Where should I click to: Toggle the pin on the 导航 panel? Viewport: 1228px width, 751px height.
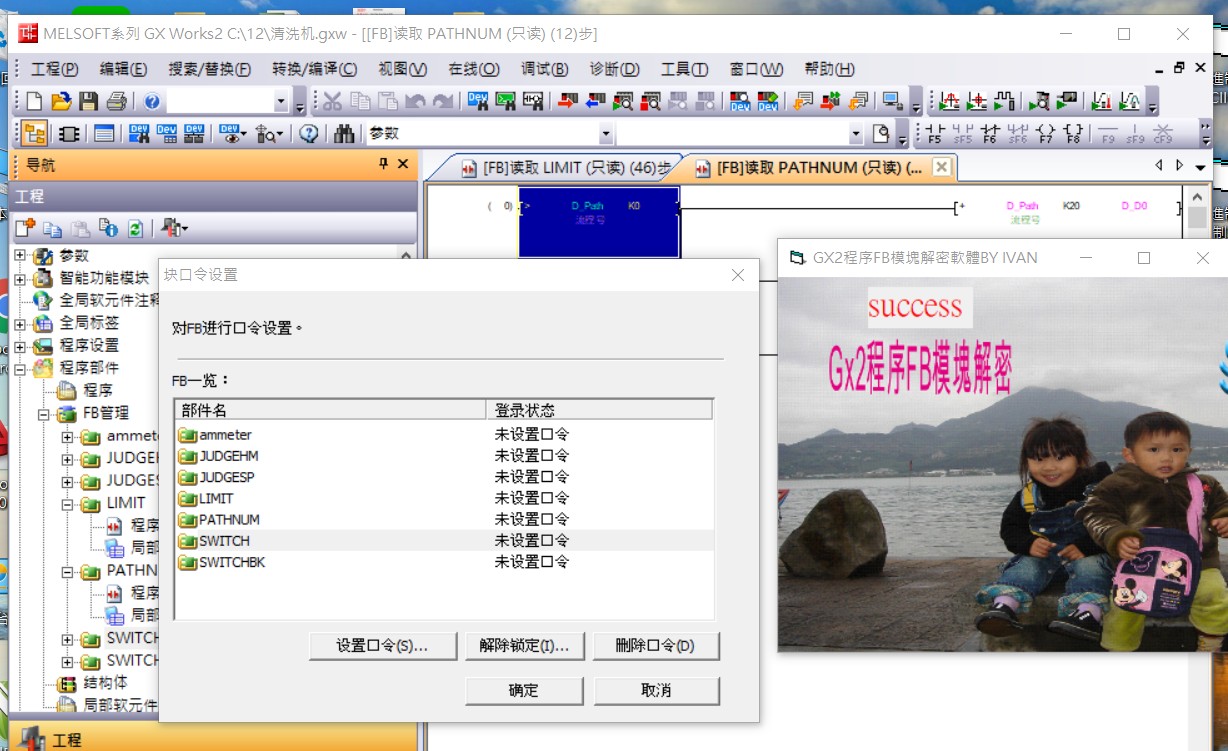point(383,165)
